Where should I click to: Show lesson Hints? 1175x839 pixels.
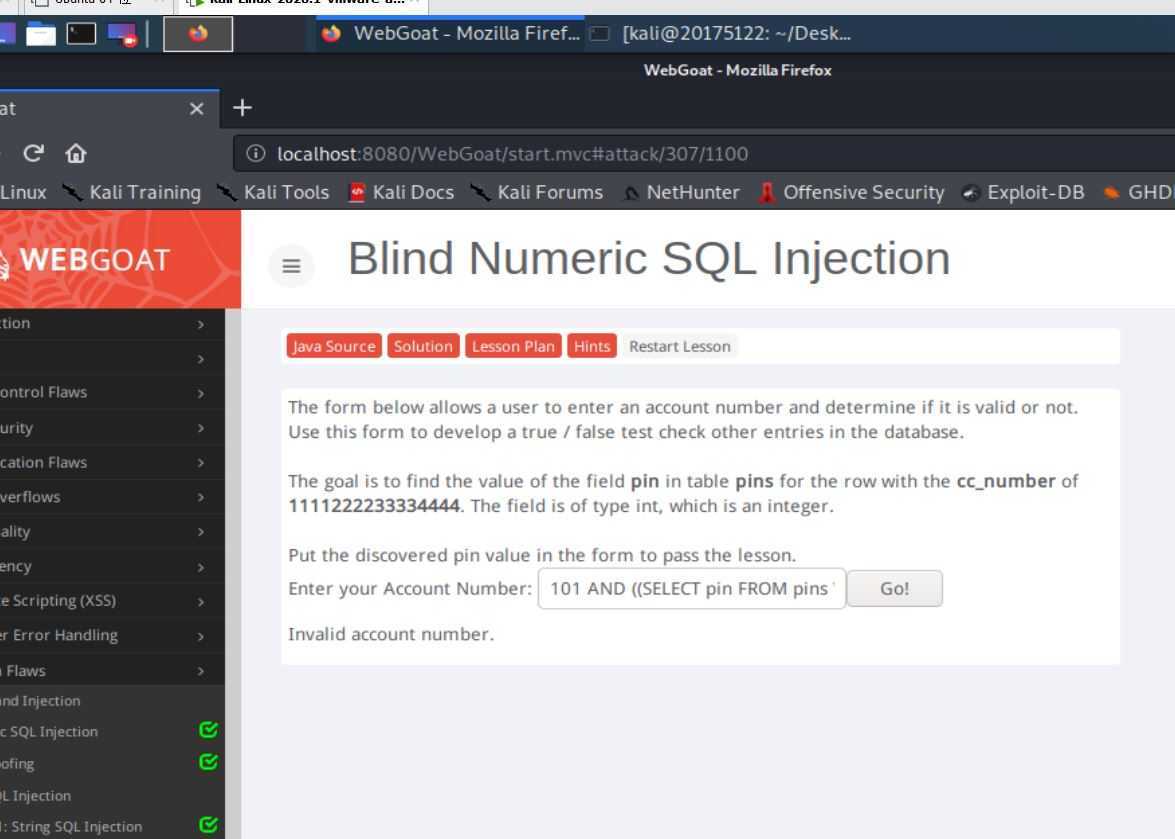(x=592, y=346)
